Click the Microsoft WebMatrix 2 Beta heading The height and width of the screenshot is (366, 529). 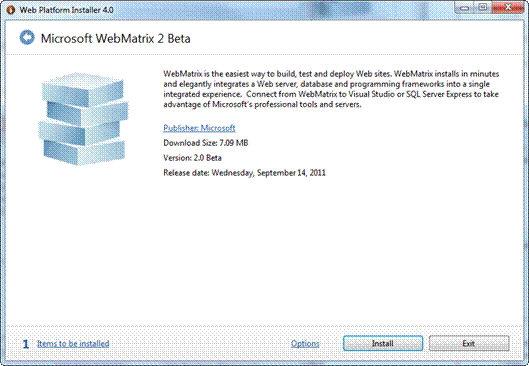tap(115, 38)
